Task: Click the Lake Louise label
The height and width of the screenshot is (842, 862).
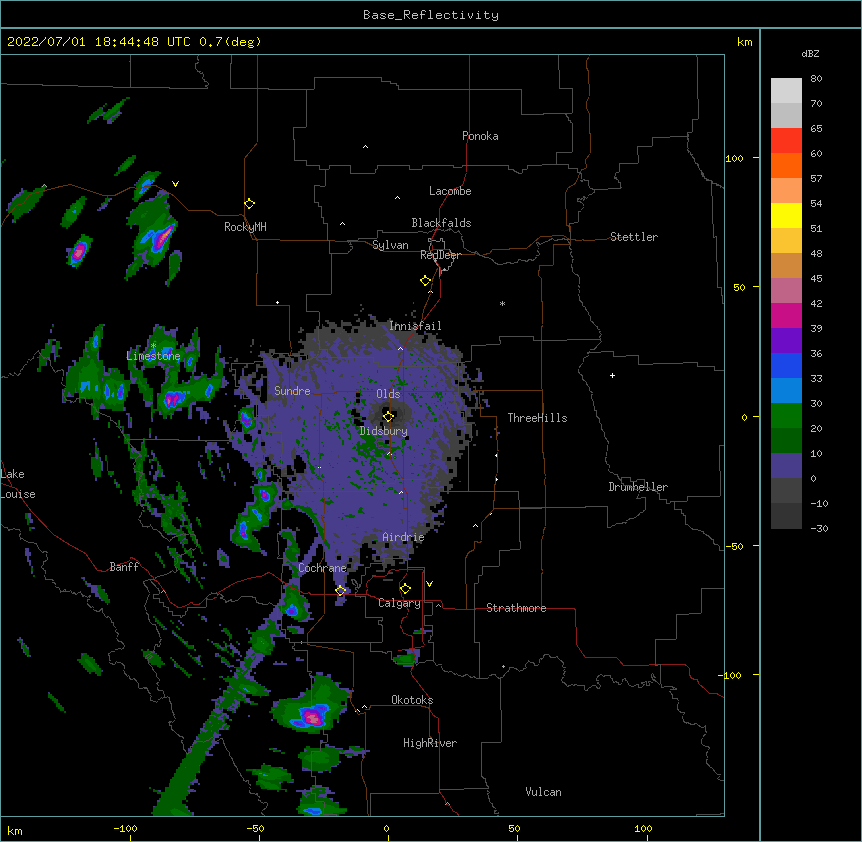Action: (x=18, y=484)
